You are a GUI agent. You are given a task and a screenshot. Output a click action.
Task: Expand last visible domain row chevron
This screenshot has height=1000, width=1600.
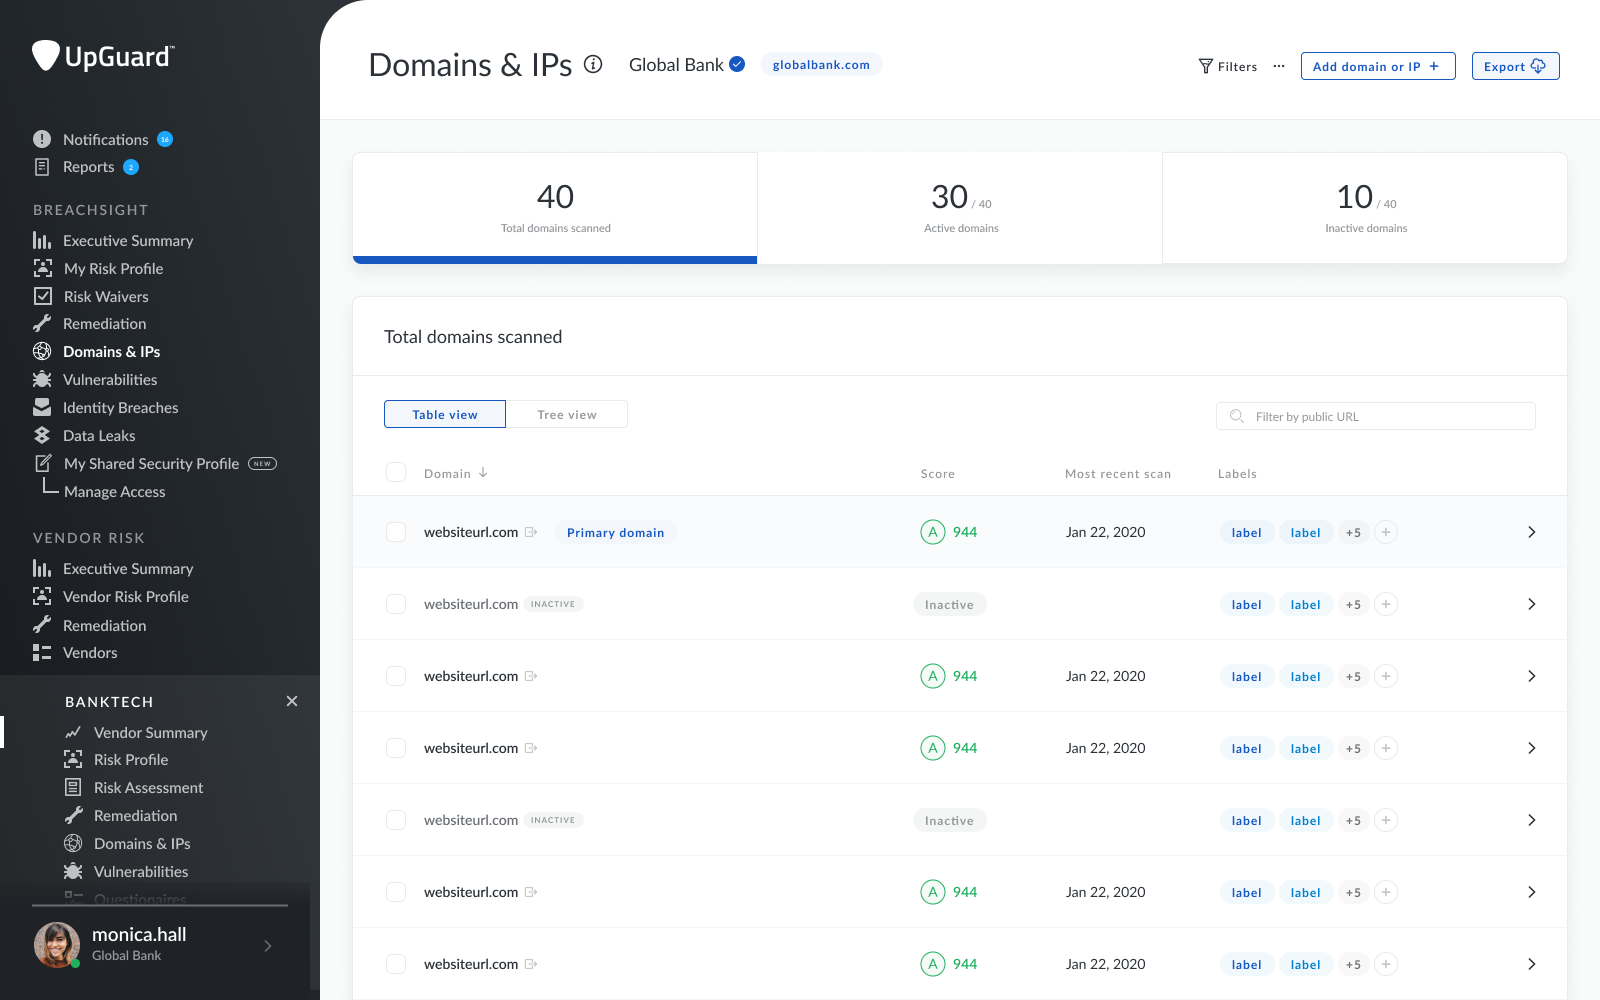click(1531, 964)
